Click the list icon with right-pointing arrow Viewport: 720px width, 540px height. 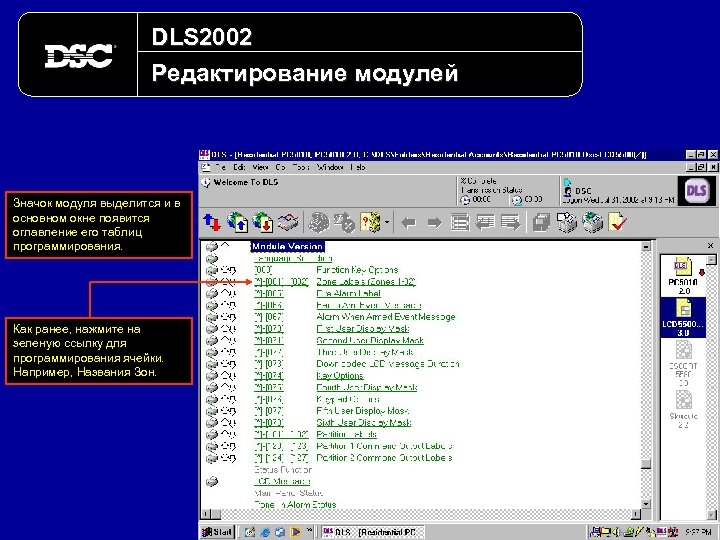point(511,223)
